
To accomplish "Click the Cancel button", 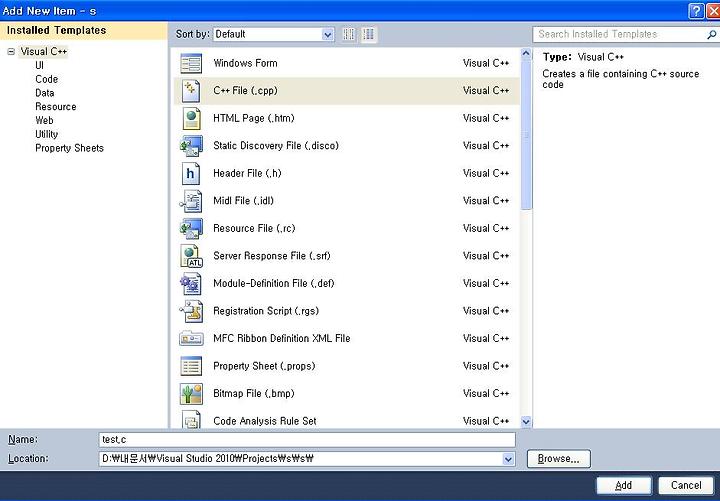I will pyautogui.click(x=686, y=485).
